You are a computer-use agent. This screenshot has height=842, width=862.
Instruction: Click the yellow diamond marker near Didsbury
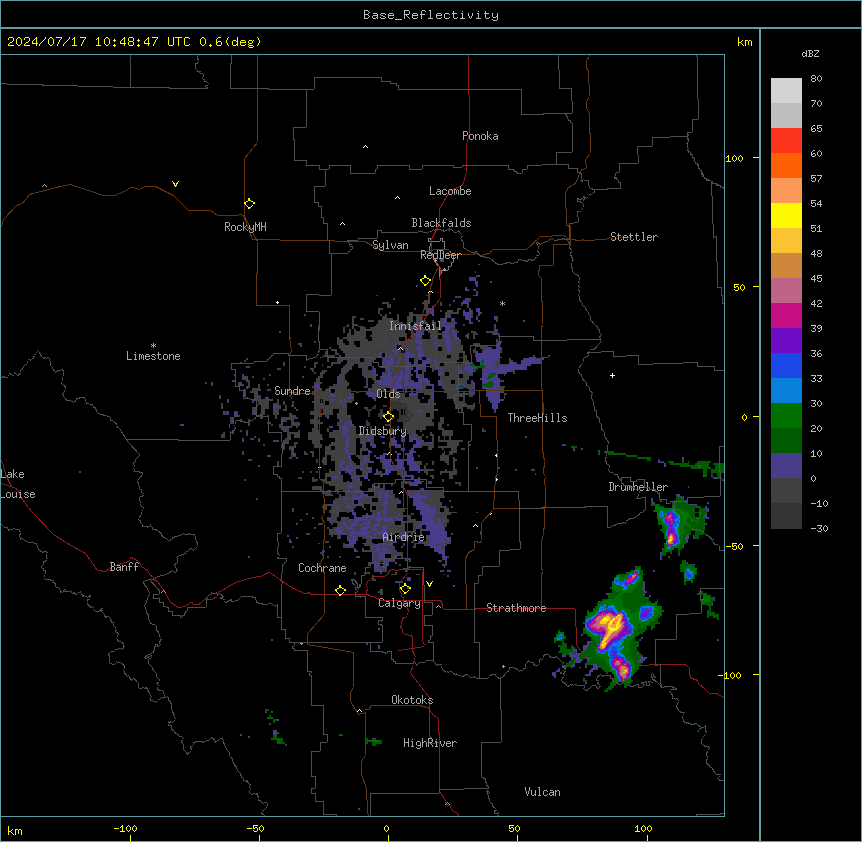click(388, 417)
